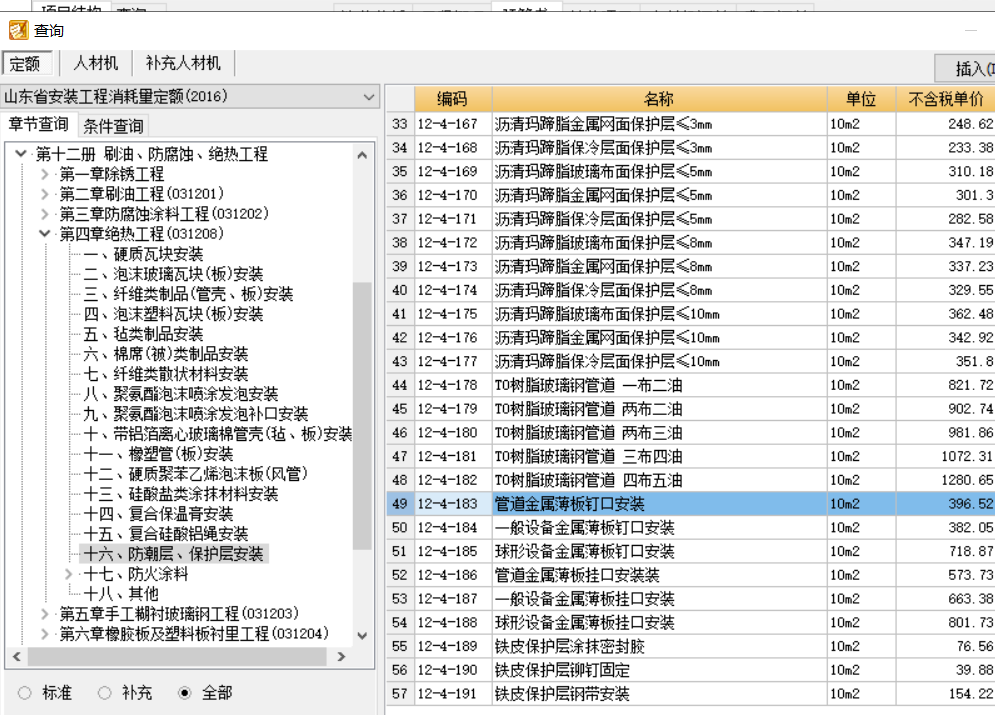Screen dimensions: 995x715
Task: Select tree item 五、毡类制品安装
Action: tap(143, 334)
